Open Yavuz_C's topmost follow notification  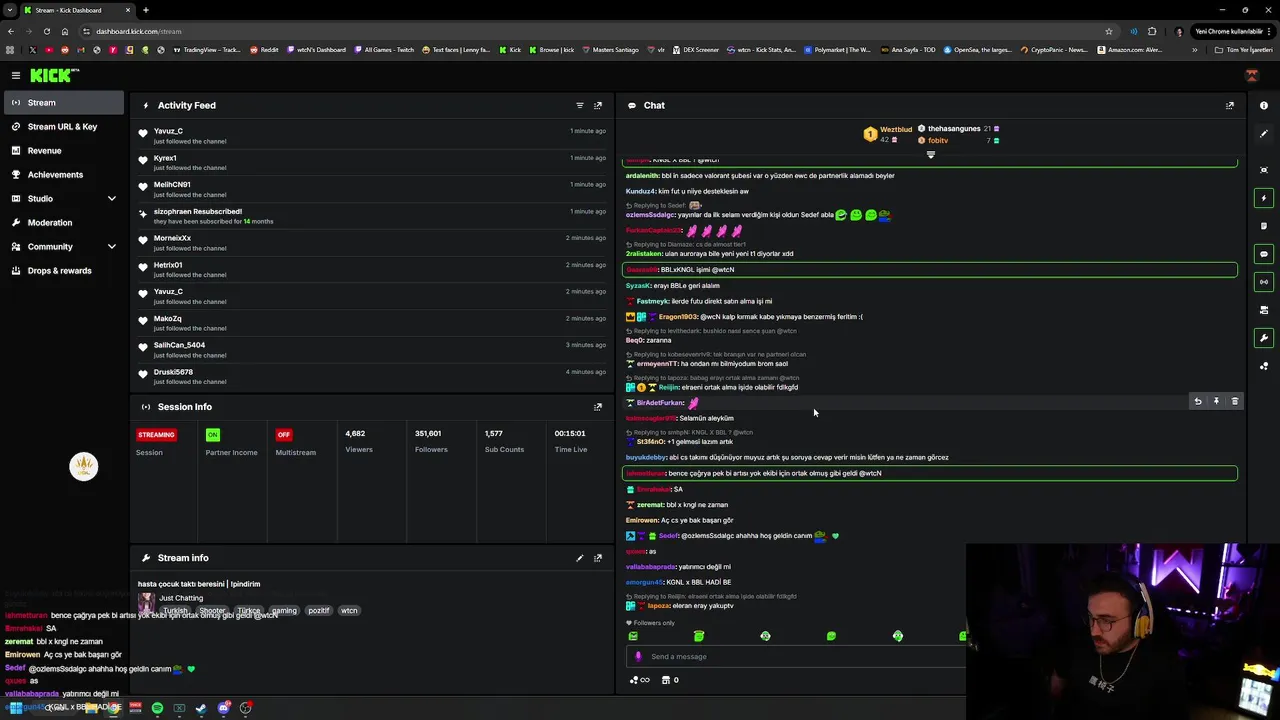pyautogui.click(x=372, y=135)
